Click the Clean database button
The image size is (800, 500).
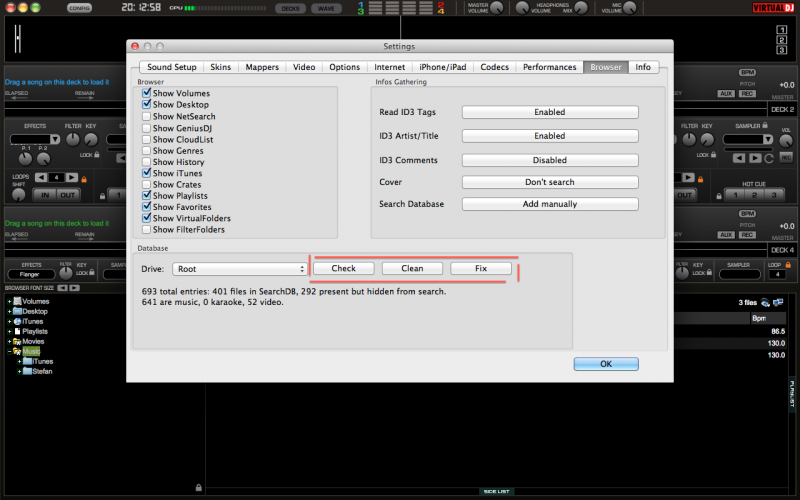pos(412,268)
